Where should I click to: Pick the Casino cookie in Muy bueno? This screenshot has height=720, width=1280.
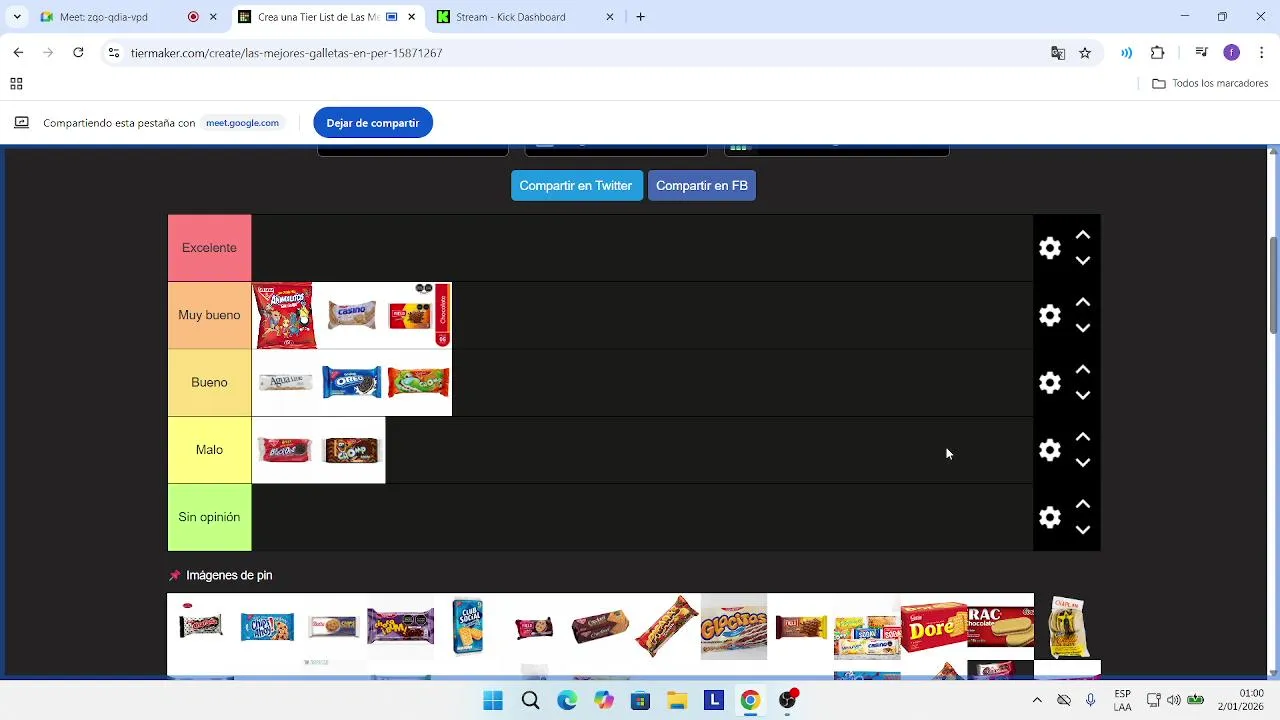click(352, 316)
